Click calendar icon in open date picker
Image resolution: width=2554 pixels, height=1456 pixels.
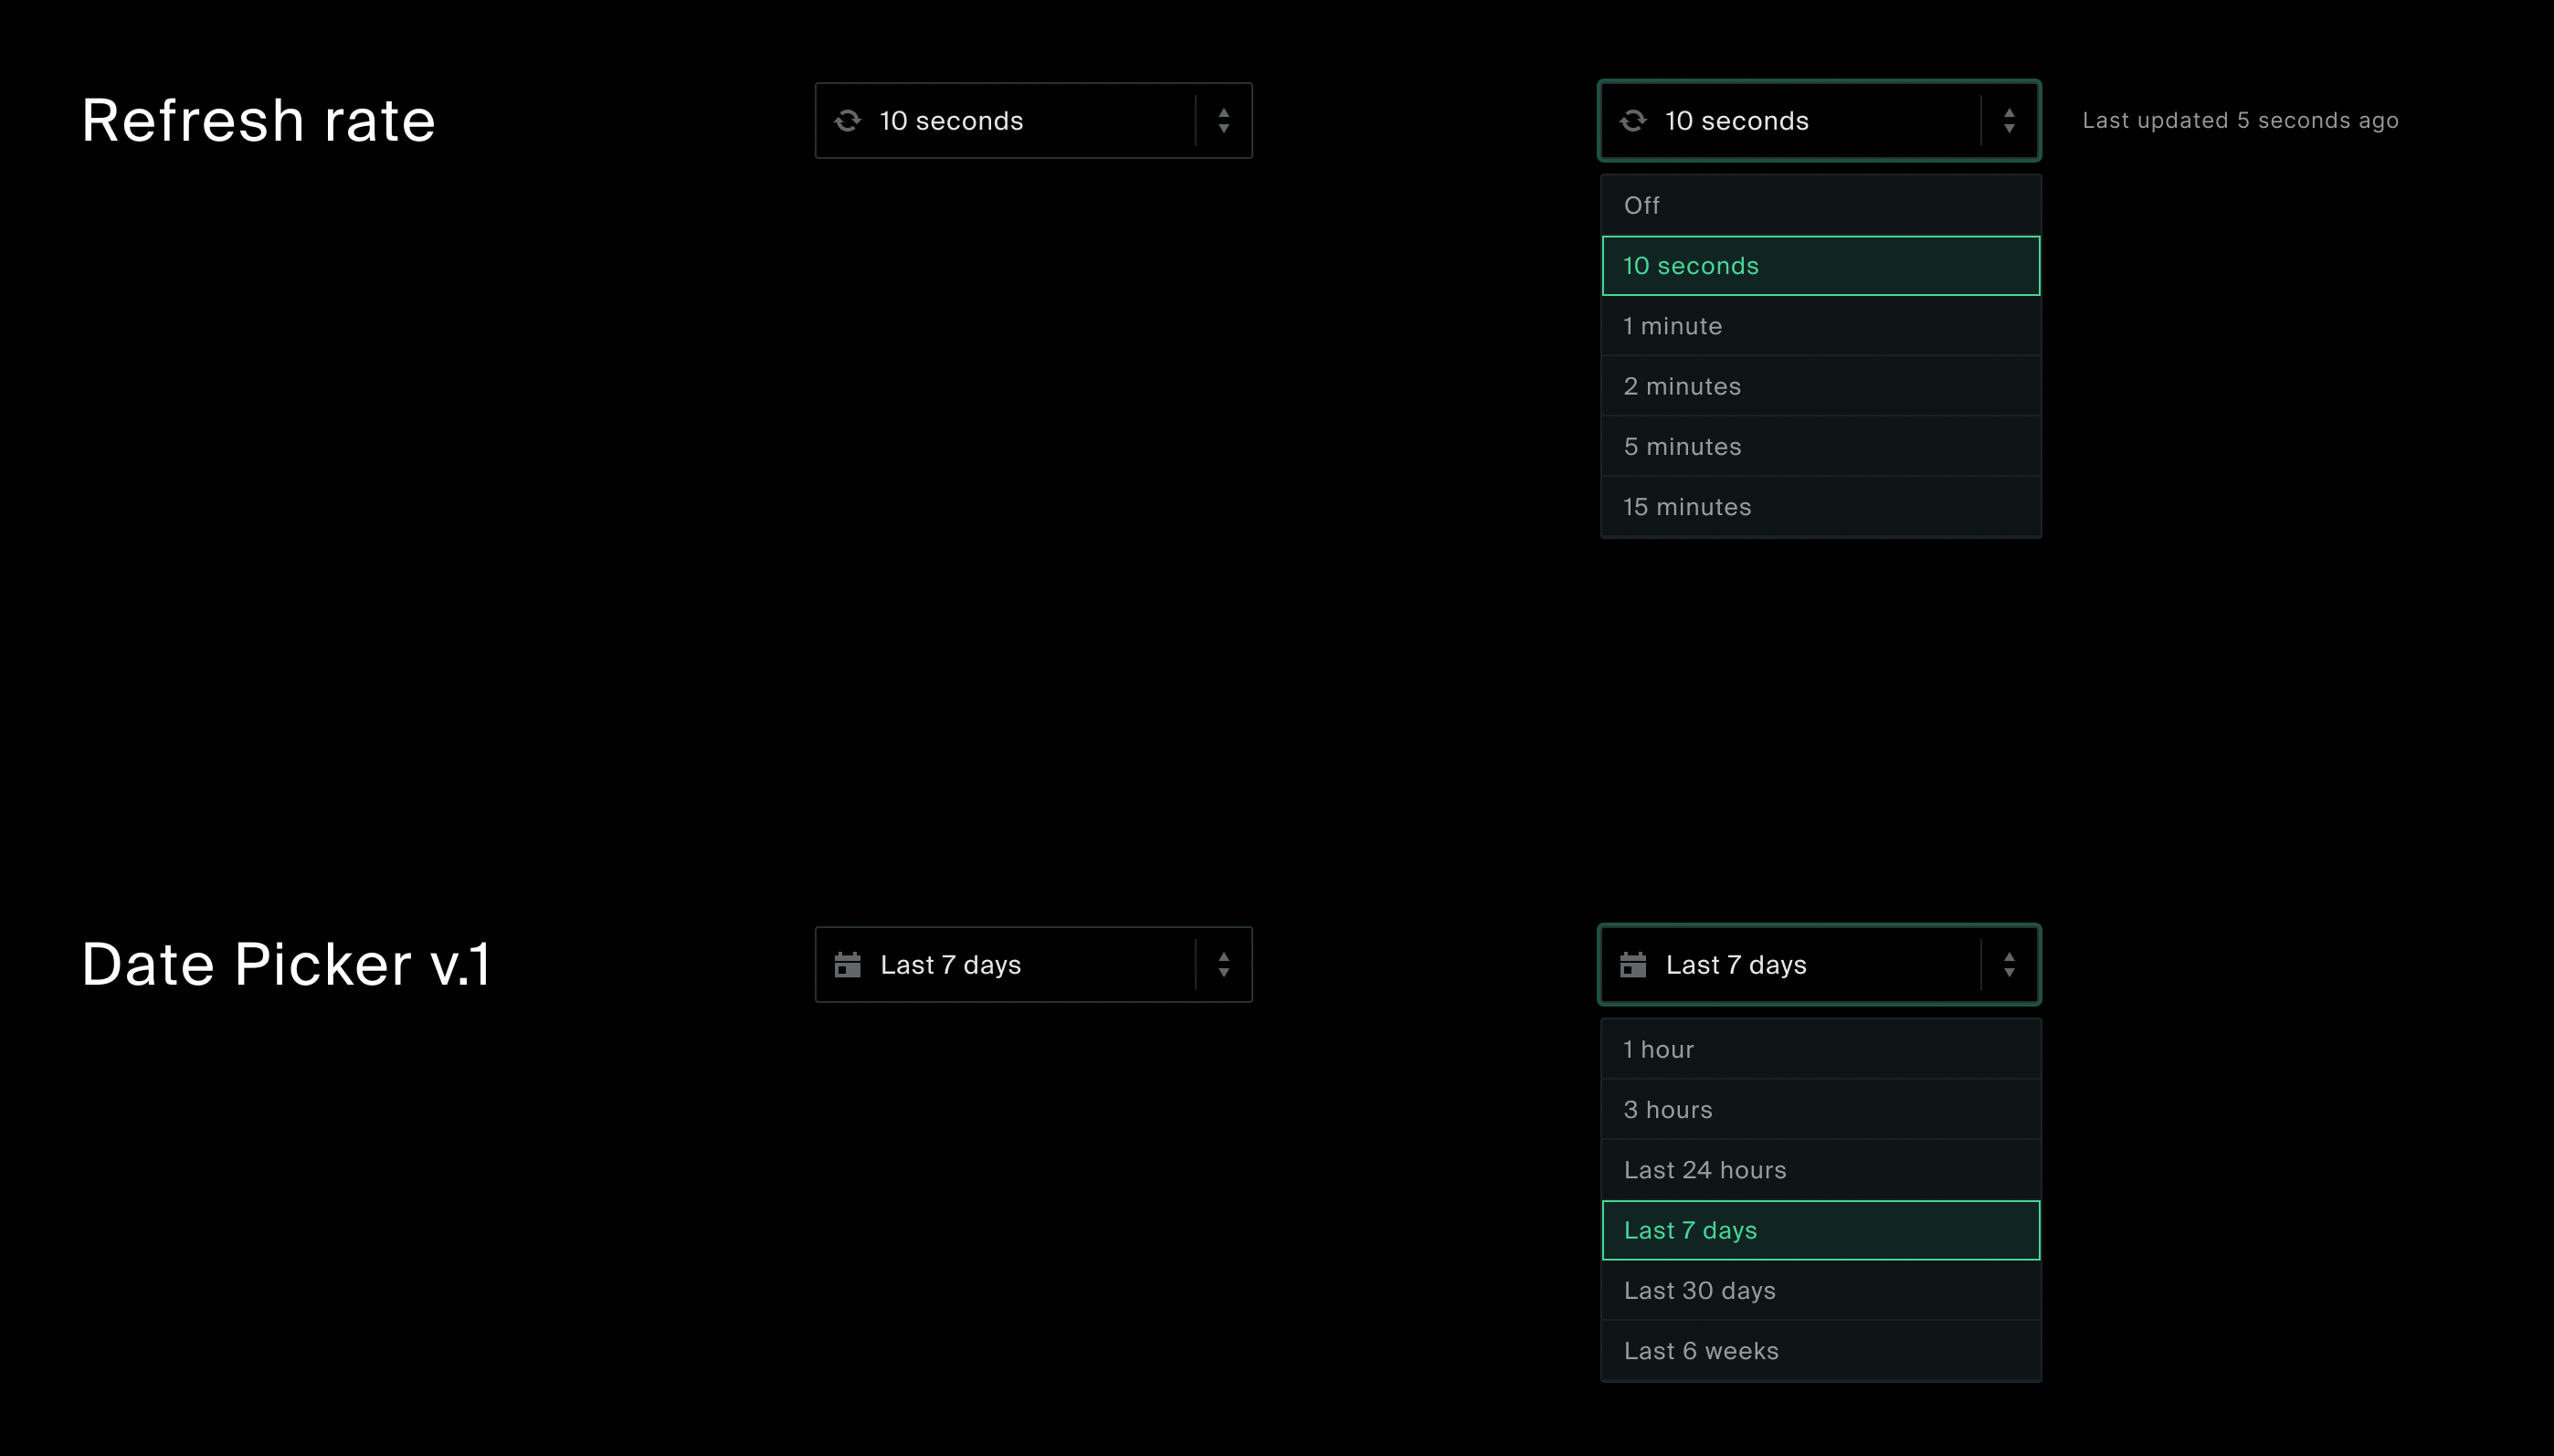click(1633, 965)
